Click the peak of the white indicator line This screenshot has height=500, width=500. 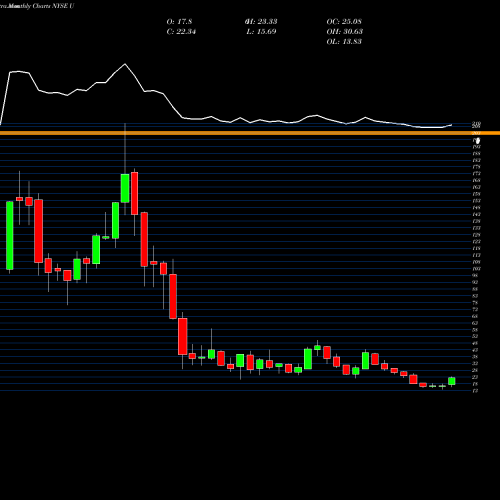click(125, 64)
